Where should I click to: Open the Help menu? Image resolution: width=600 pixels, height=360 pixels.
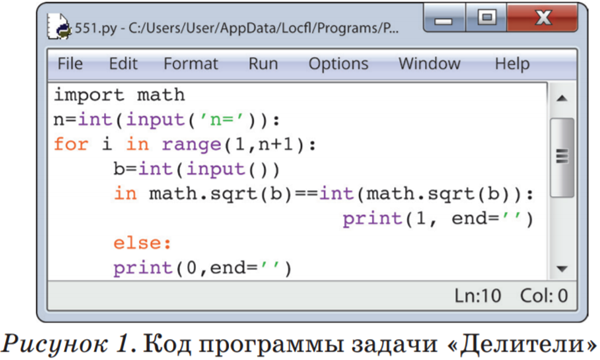pyautogui.click(x=512, y=64)
